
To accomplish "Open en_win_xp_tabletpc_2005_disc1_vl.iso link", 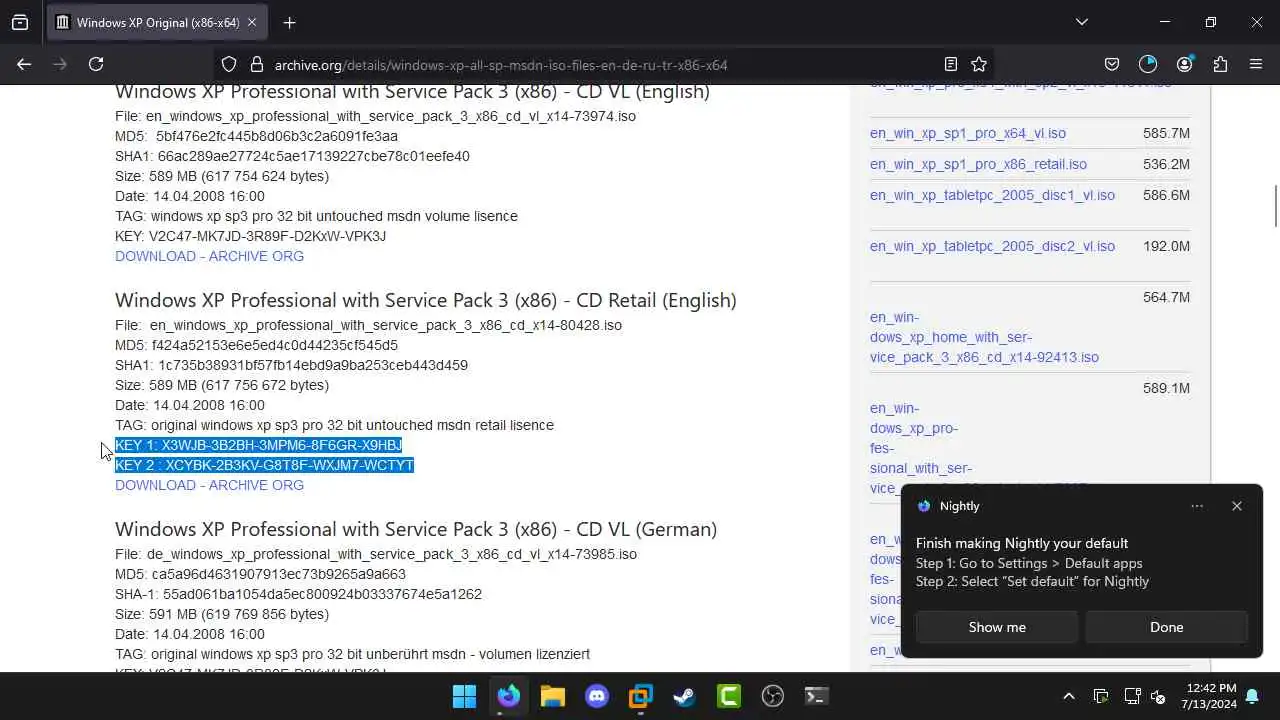I will [992, 195].
